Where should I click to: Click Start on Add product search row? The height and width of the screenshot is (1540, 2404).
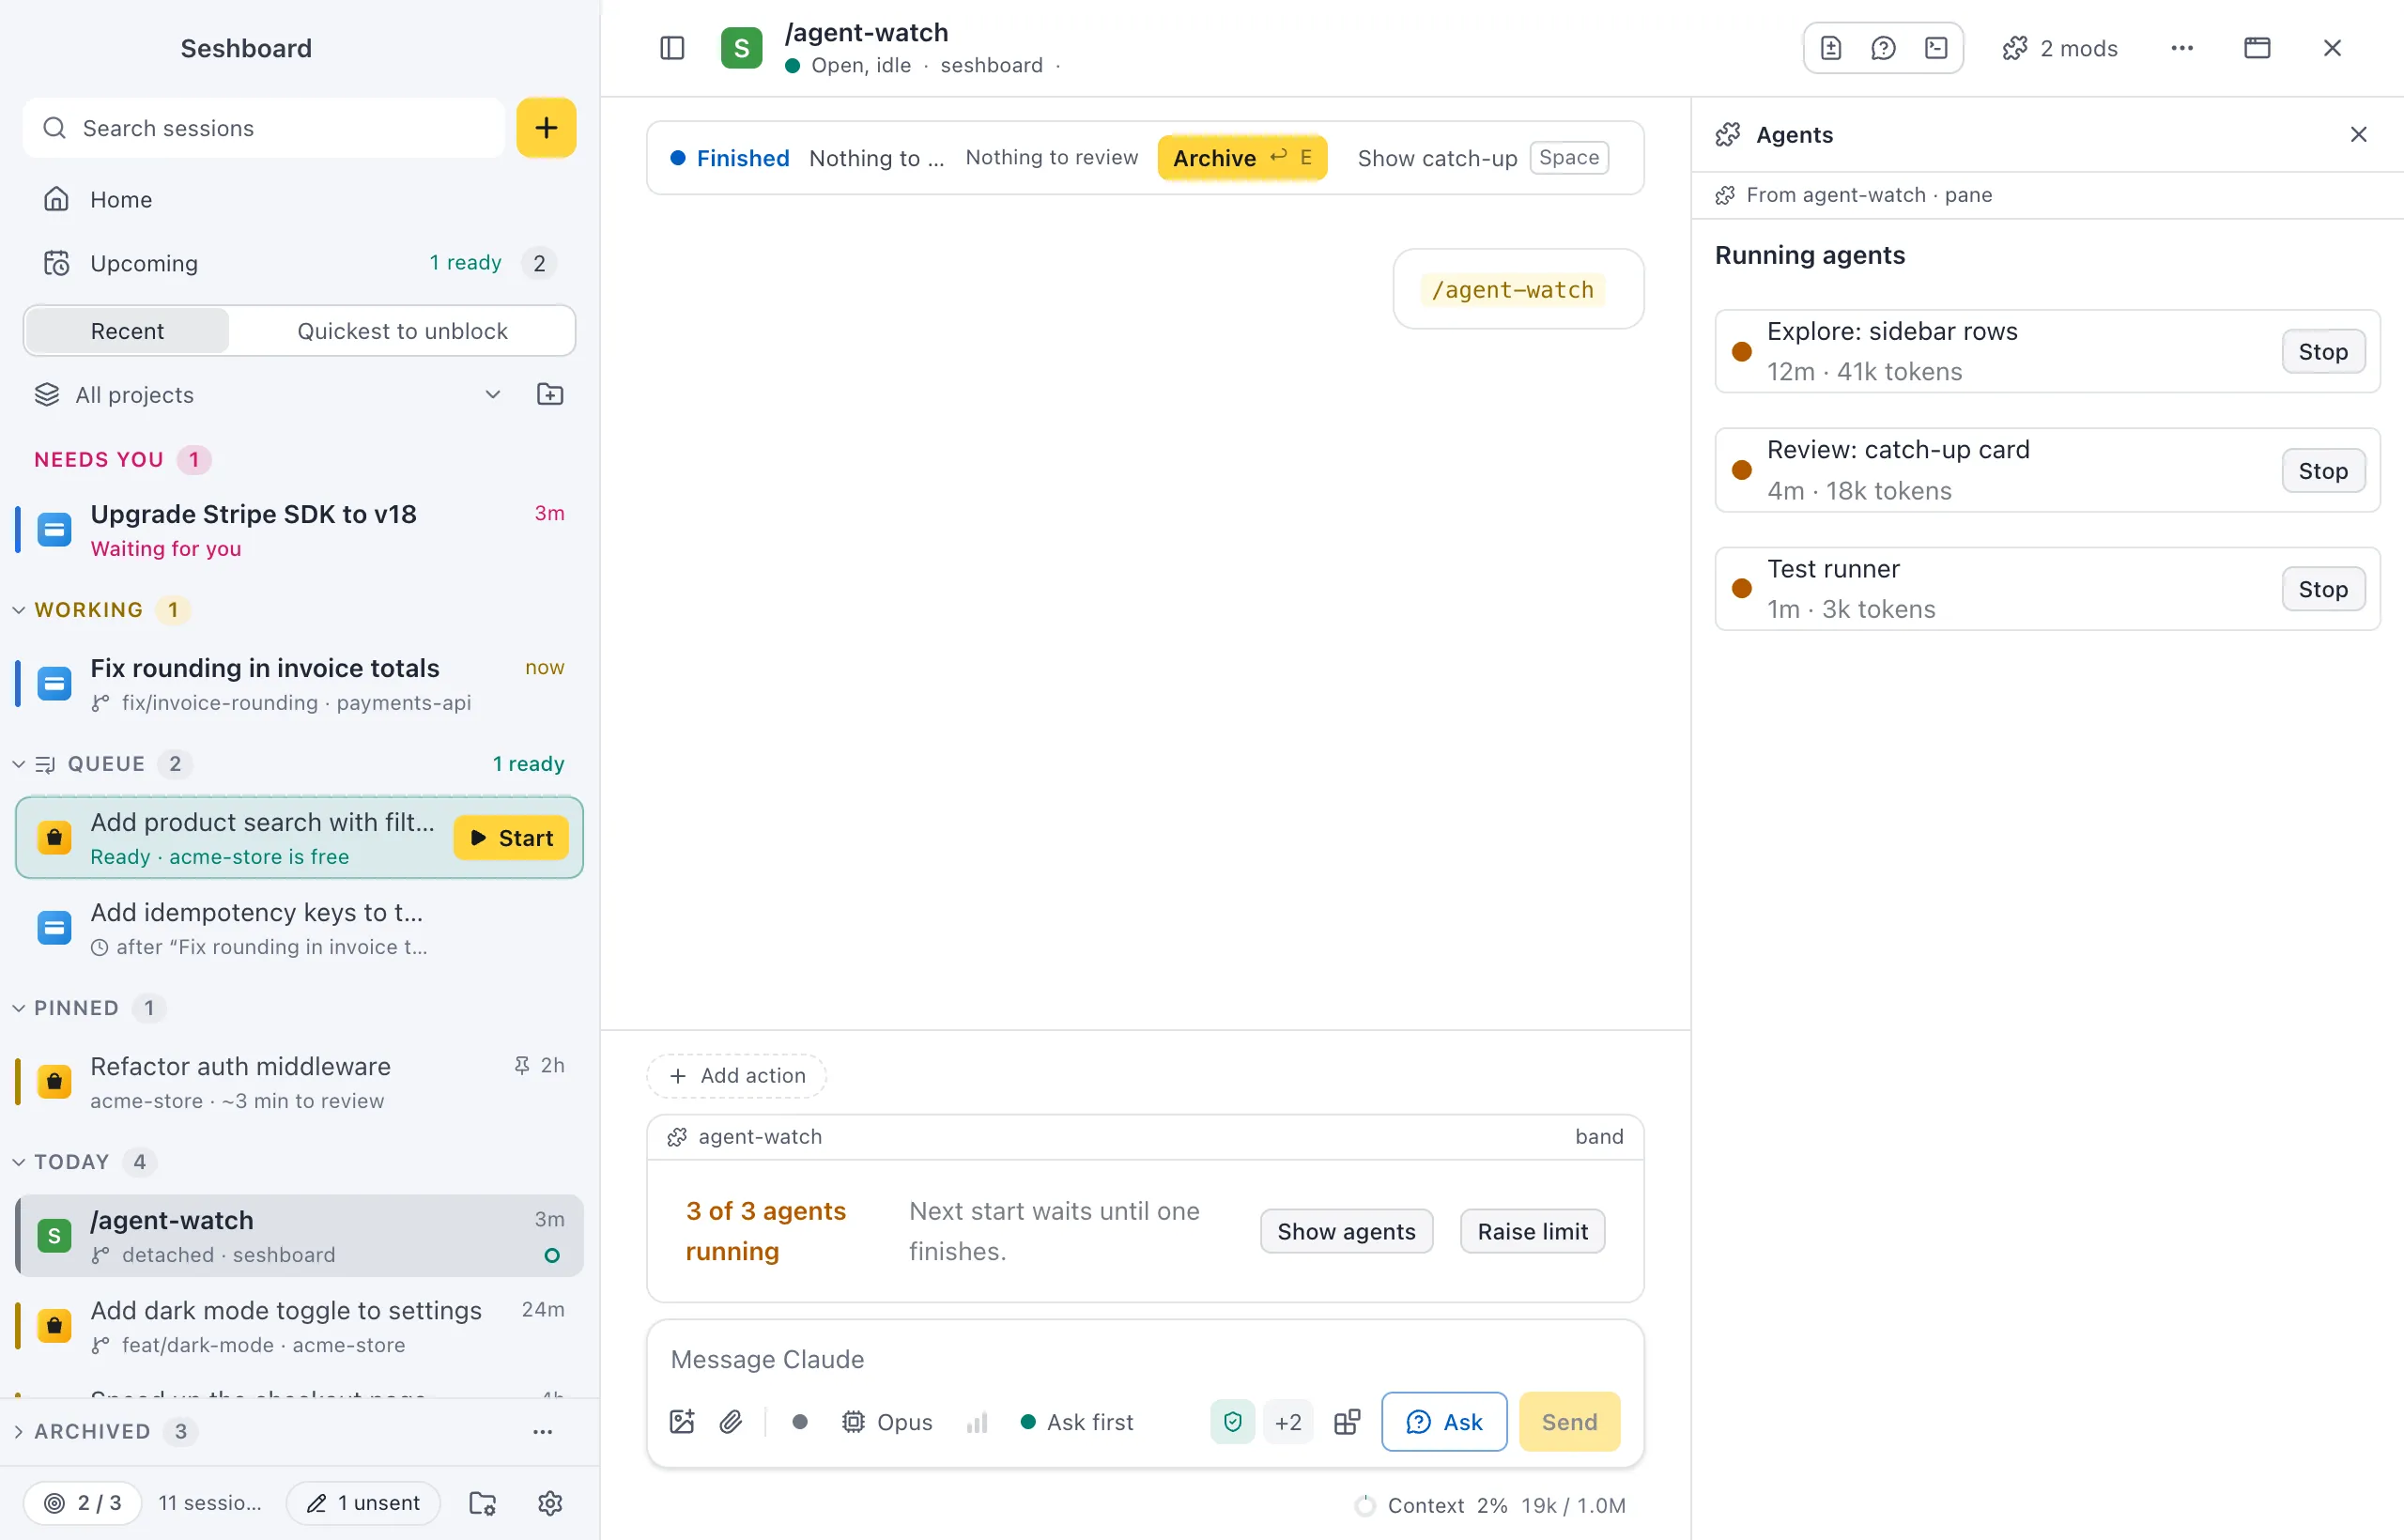pyautogui.click(x=511, y=837)
